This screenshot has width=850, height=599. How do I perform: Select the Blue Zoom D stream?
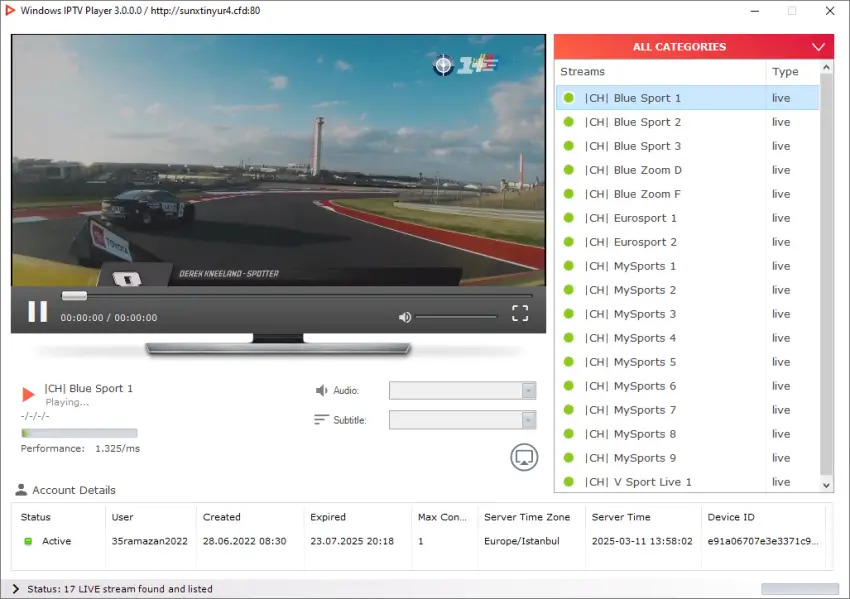[687, 170]
